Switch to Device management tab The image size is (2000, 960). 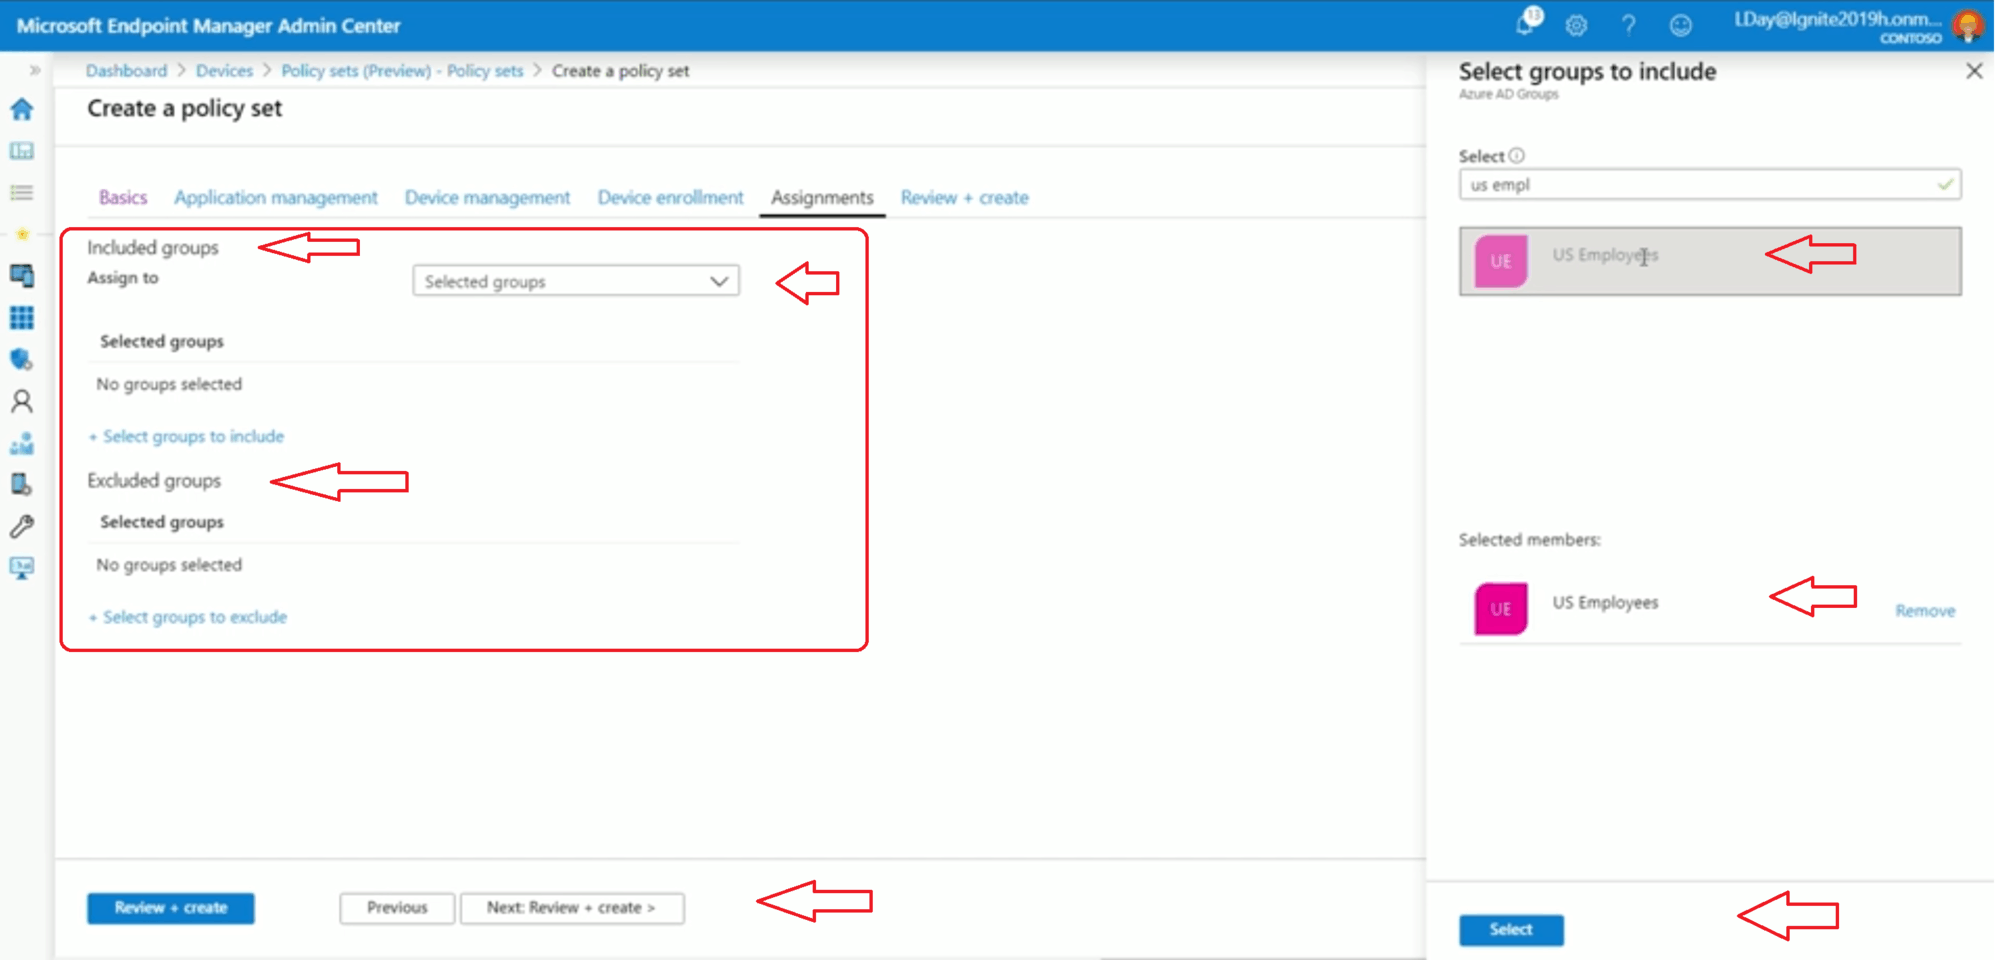point(487,197)
